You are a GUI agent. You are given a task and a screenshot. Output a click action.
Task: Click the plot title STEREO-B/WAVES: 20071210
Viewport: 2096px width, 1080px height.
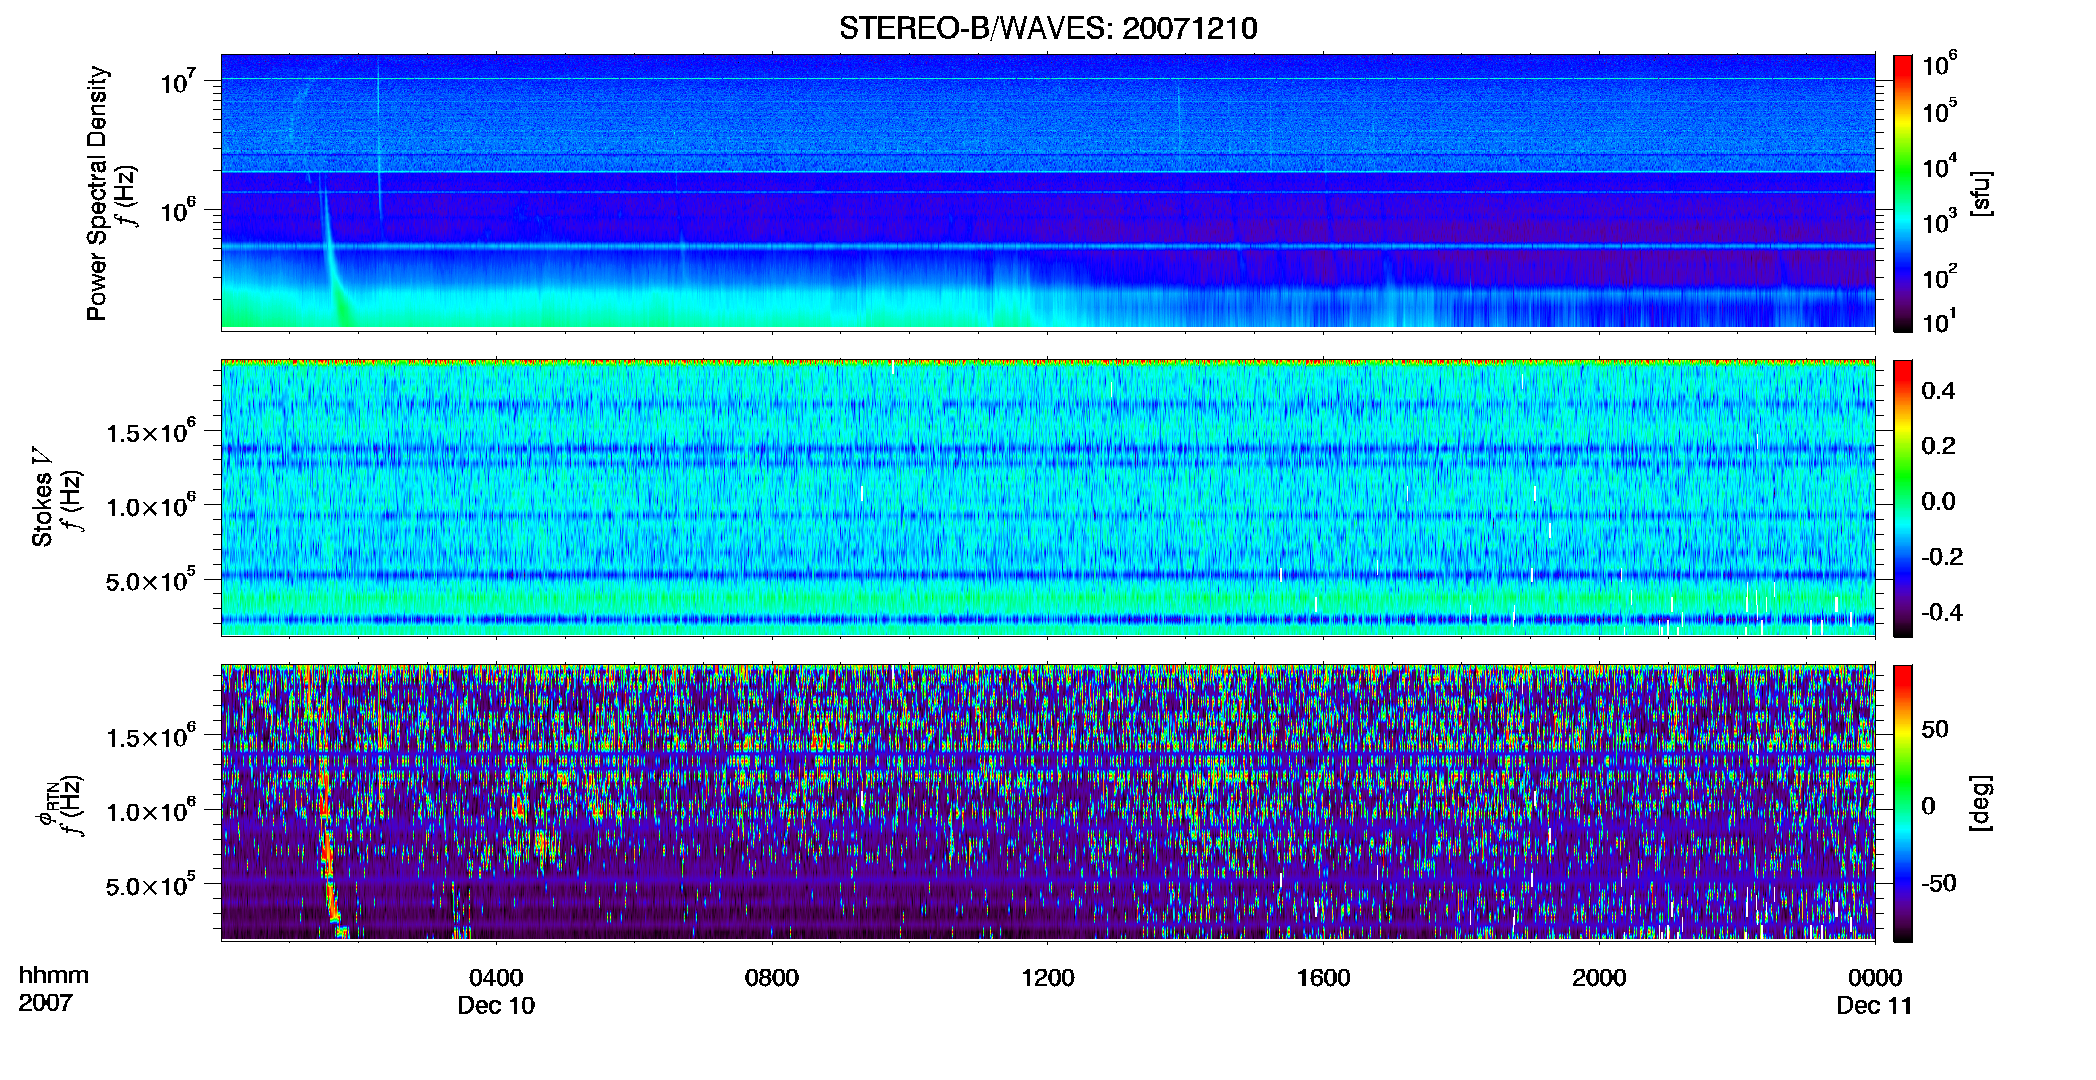(1048, 28)
